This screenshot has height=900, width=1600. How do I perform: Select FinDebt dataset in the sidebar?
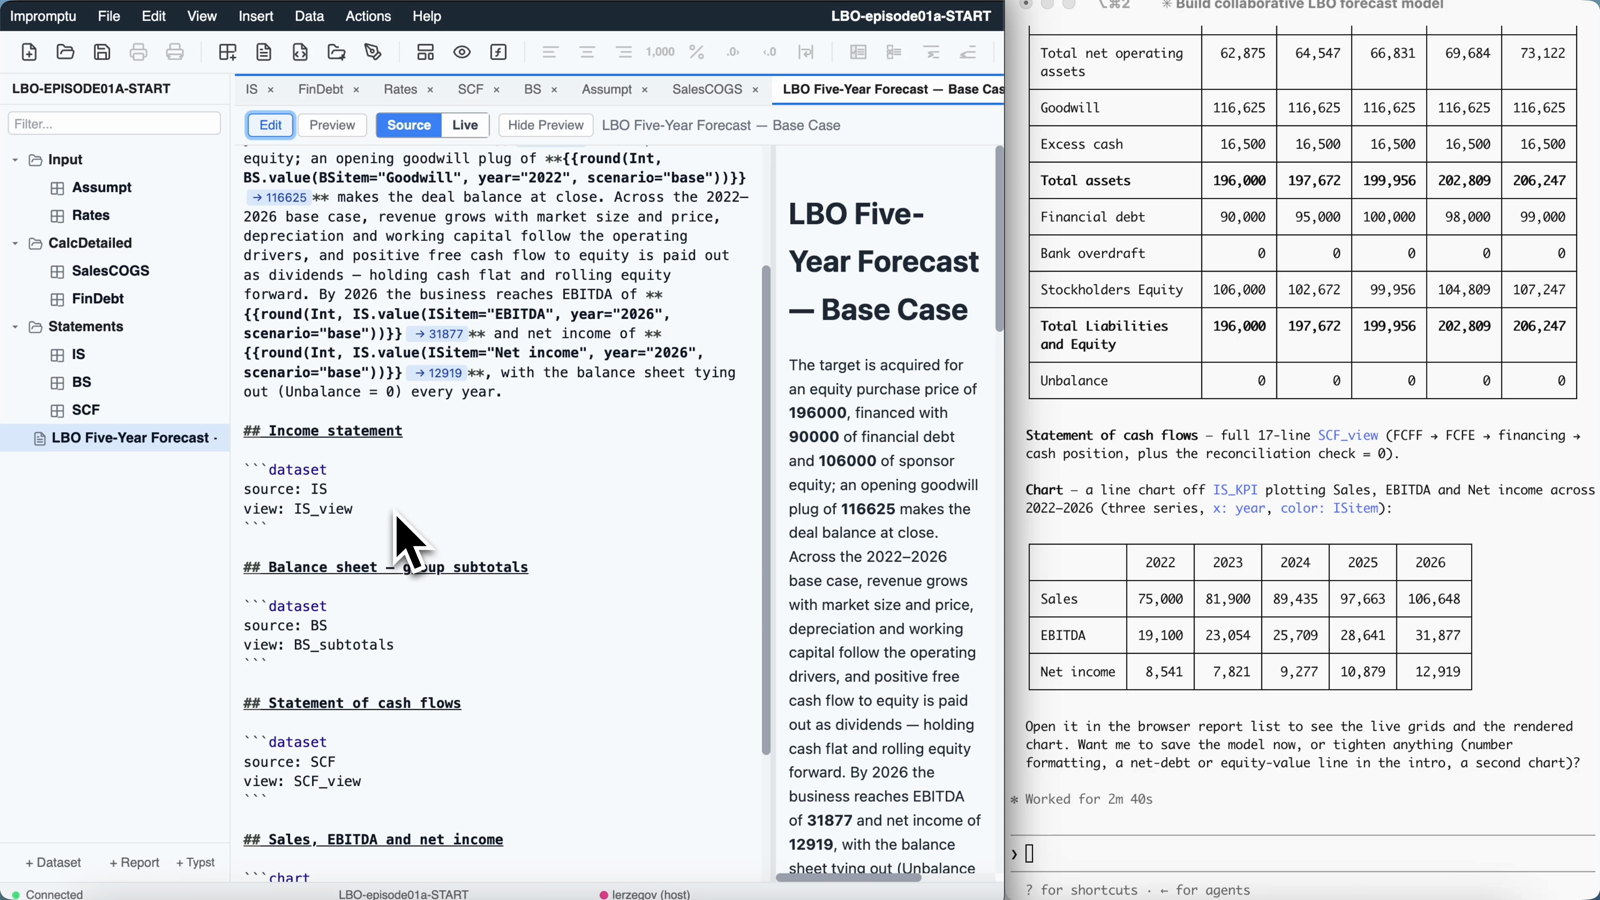click(x=97, y=298)
